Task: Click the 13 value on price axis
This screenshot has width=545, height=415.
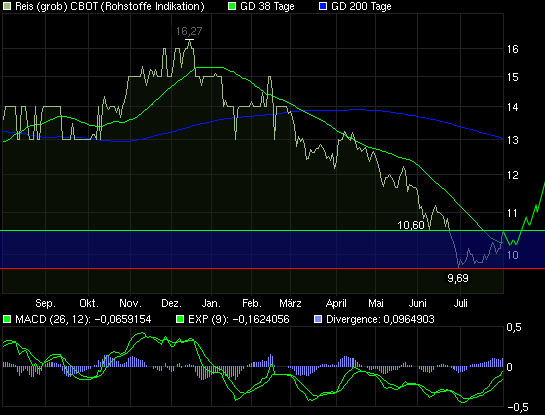Action: point(512,140)
